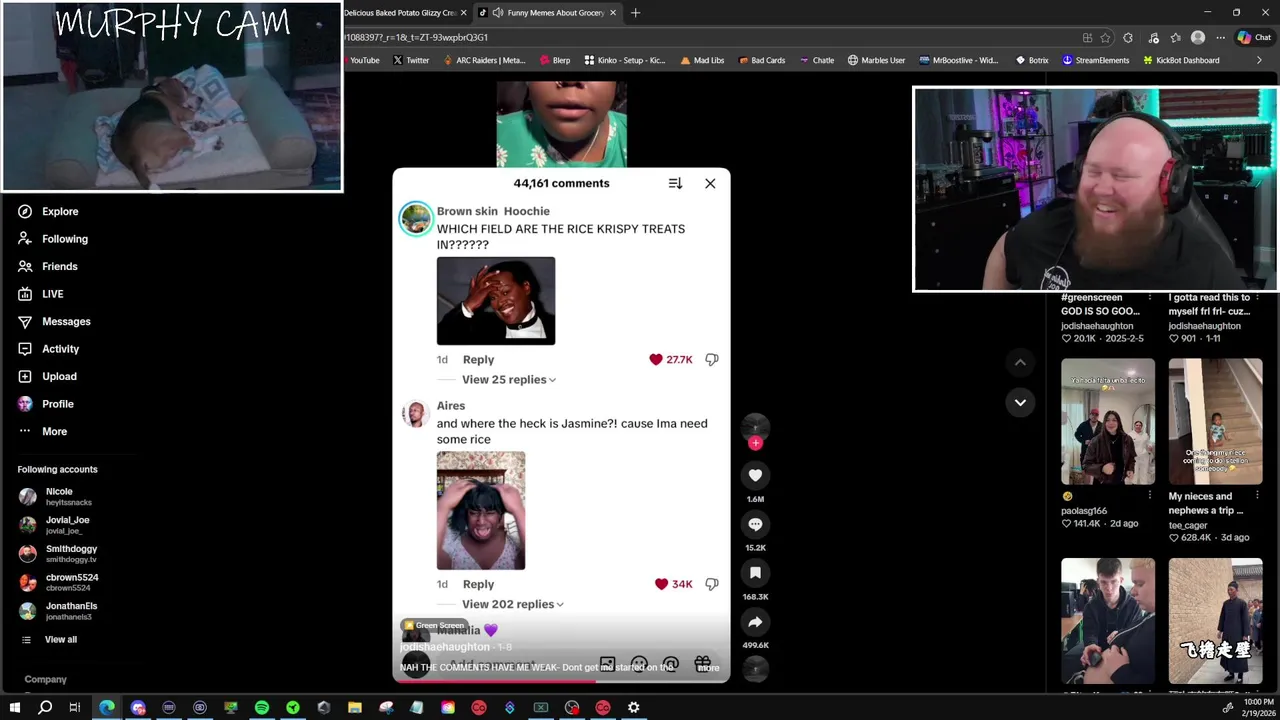Open the Mad Libs bookmark
1280x720 pixels.
[701, 60]
